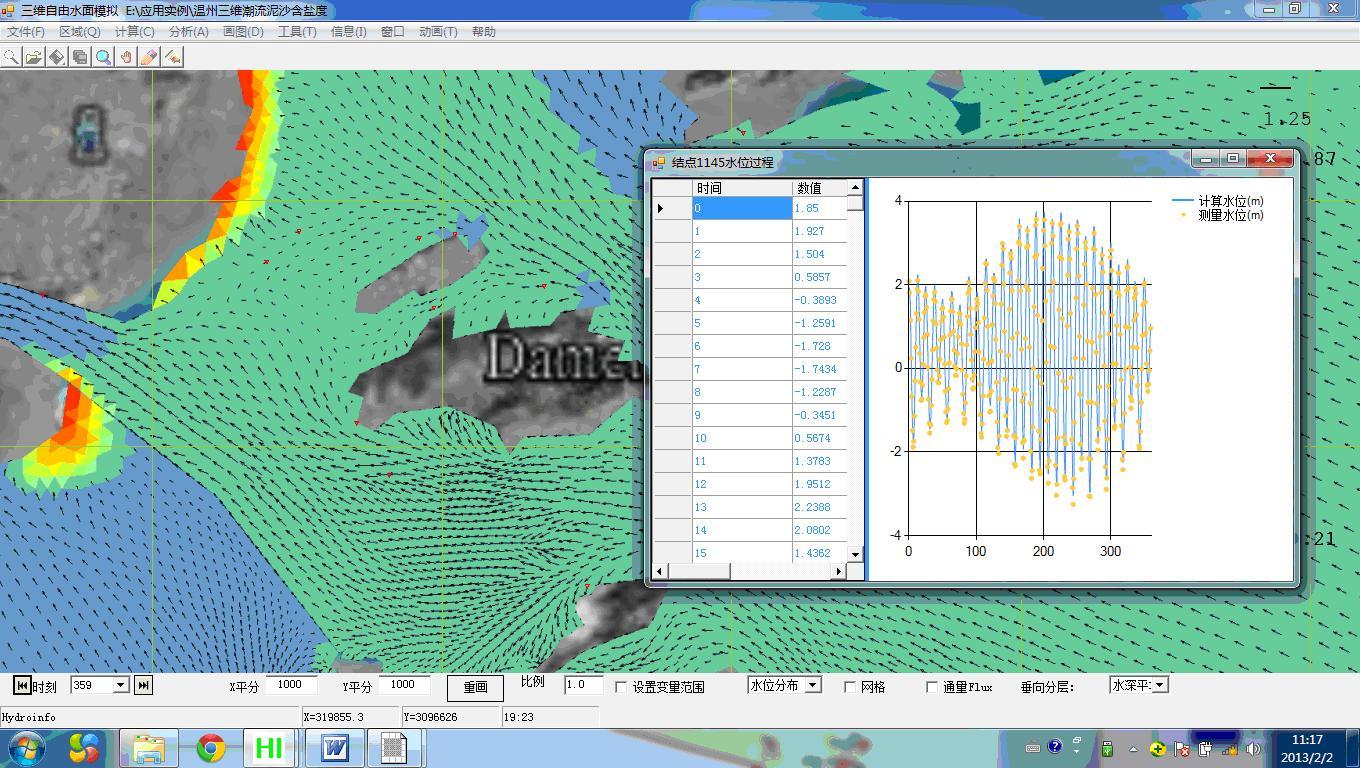The width and height of the screenshot is (1360, 768).
Task: Open the 垂向分层 layer dropdown
Action: tap(1160, 685)
